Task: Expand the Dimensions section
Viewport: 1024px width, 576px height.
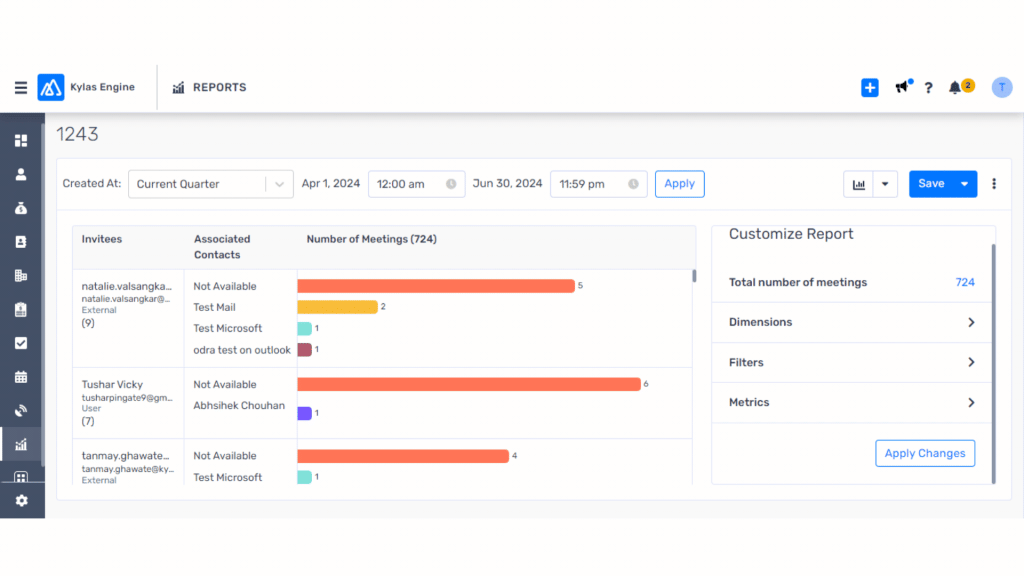Action: tap(851, 322)
